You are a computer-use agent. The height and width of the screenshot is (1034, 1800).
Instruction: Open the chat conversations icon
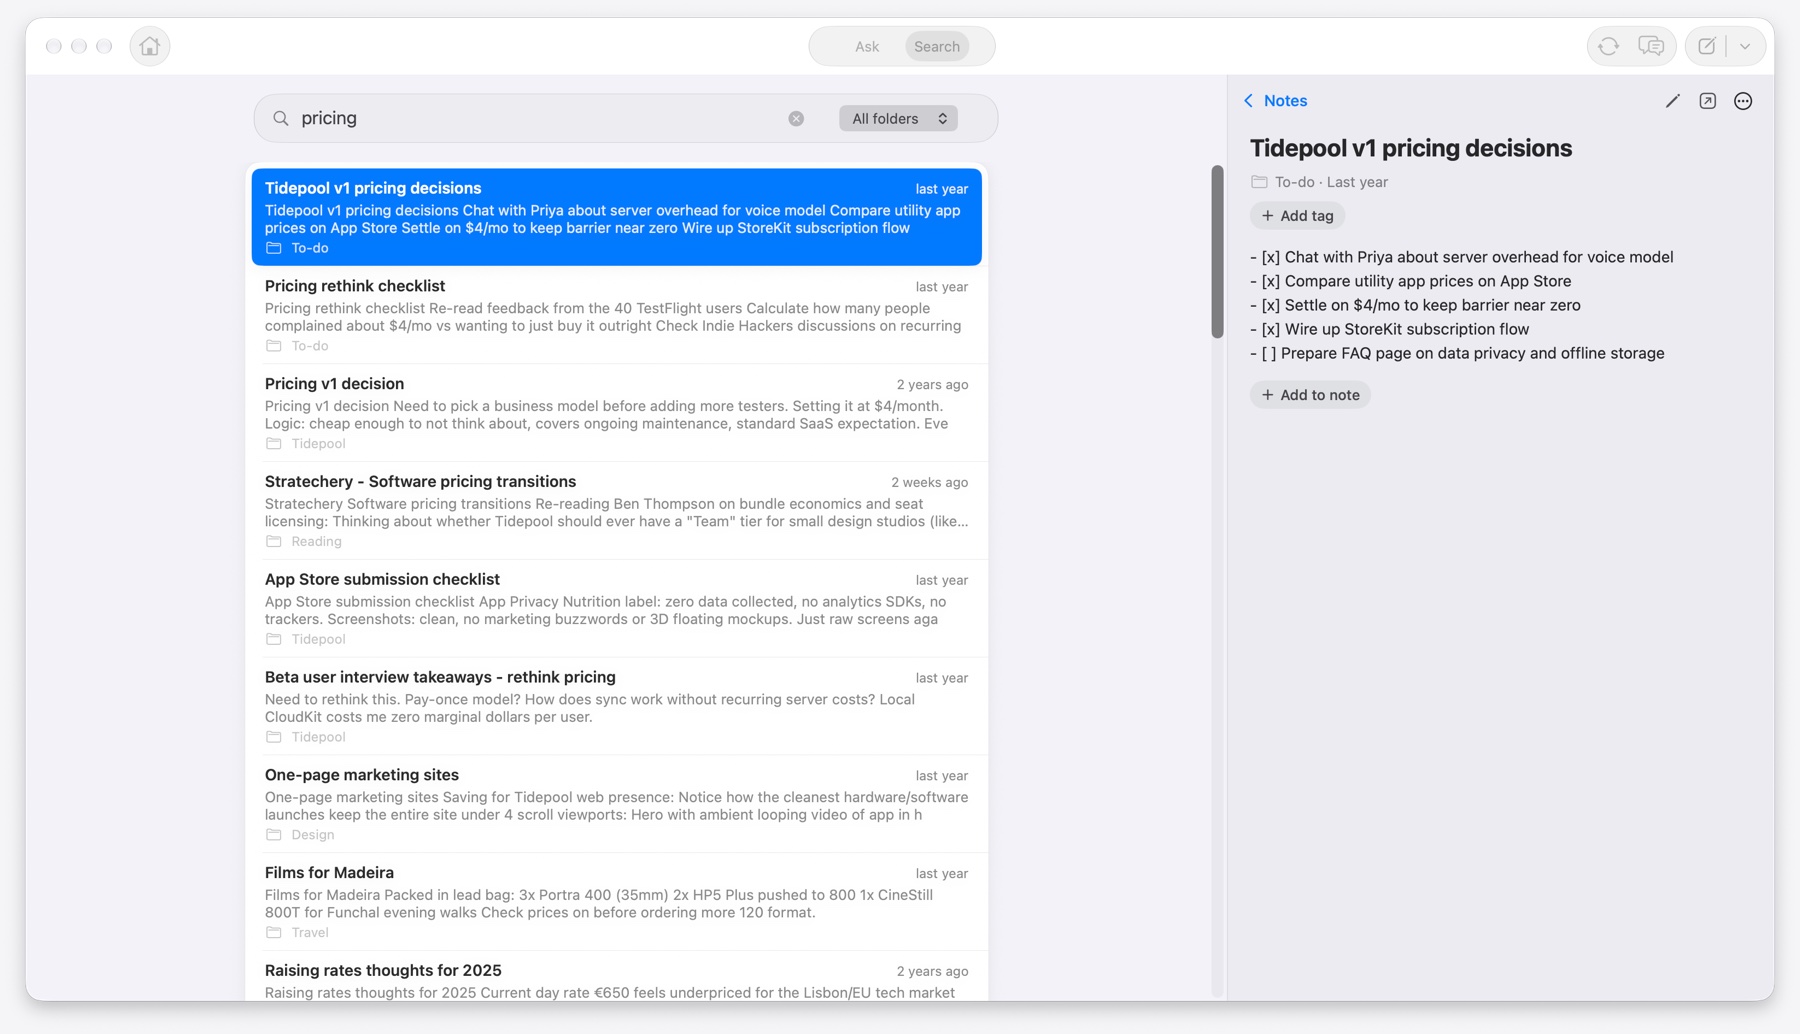pyautogui.click(x=1651, y=46)
